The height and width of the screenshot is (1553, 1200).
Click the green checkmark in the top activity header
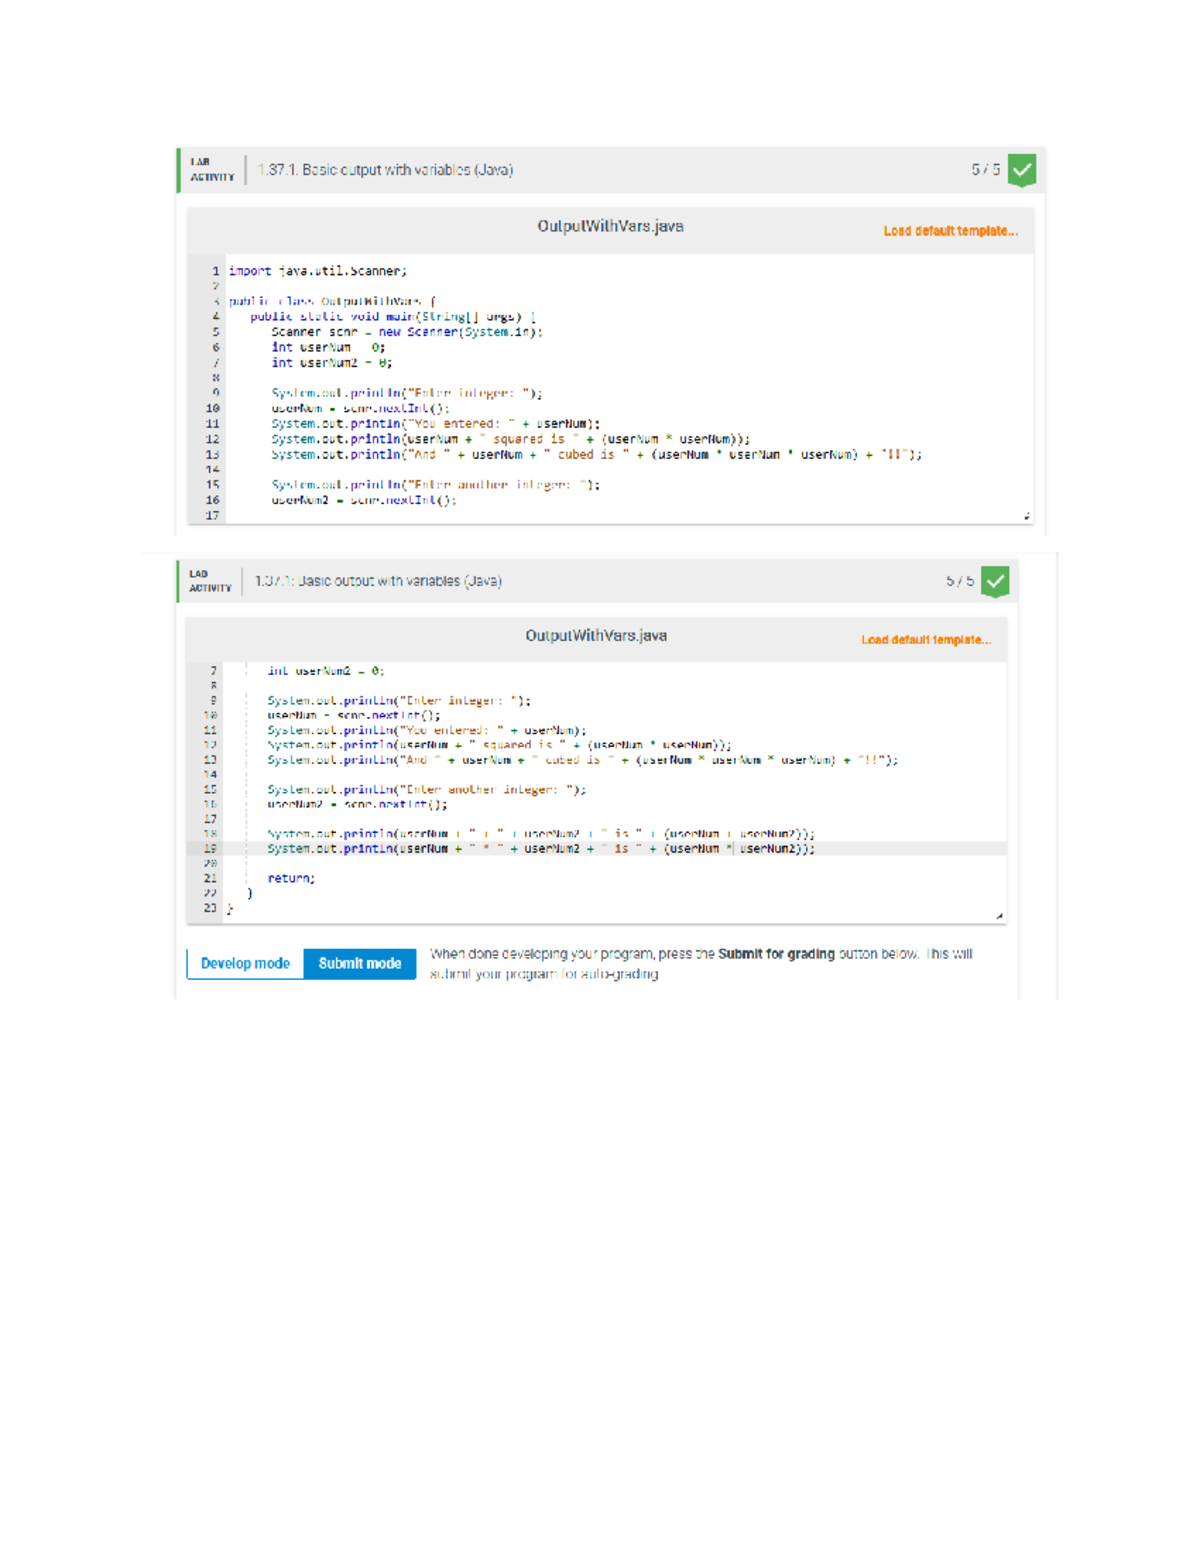pos(1021,170)
